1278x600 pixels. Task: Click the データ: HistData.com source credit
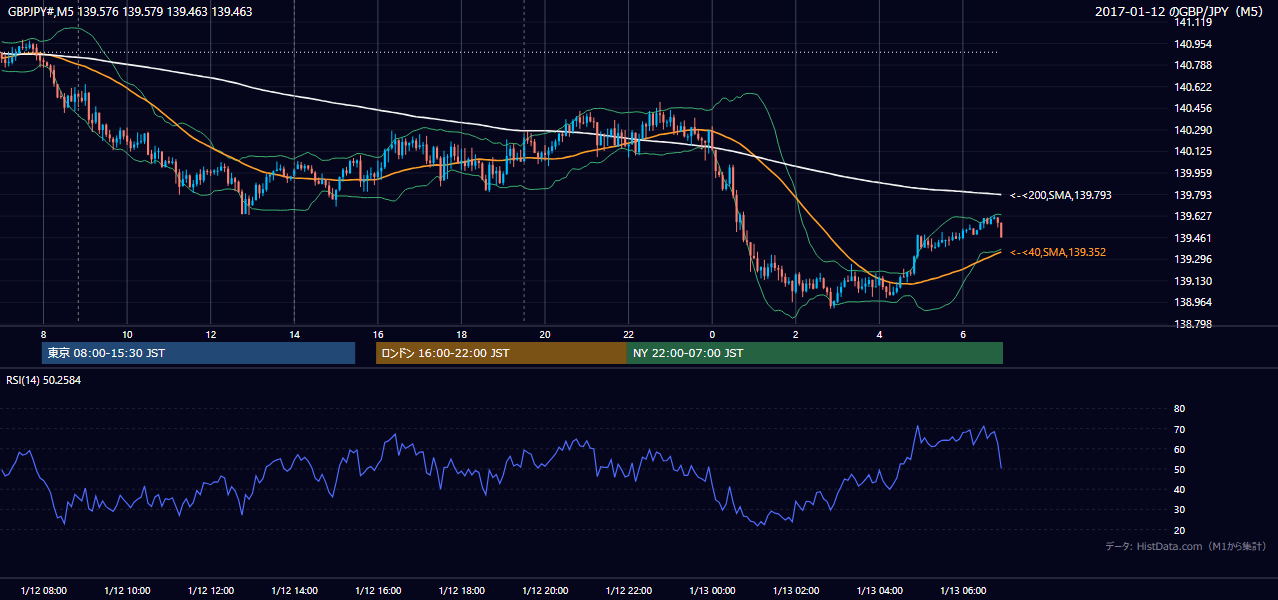[x=1186, y=546]
